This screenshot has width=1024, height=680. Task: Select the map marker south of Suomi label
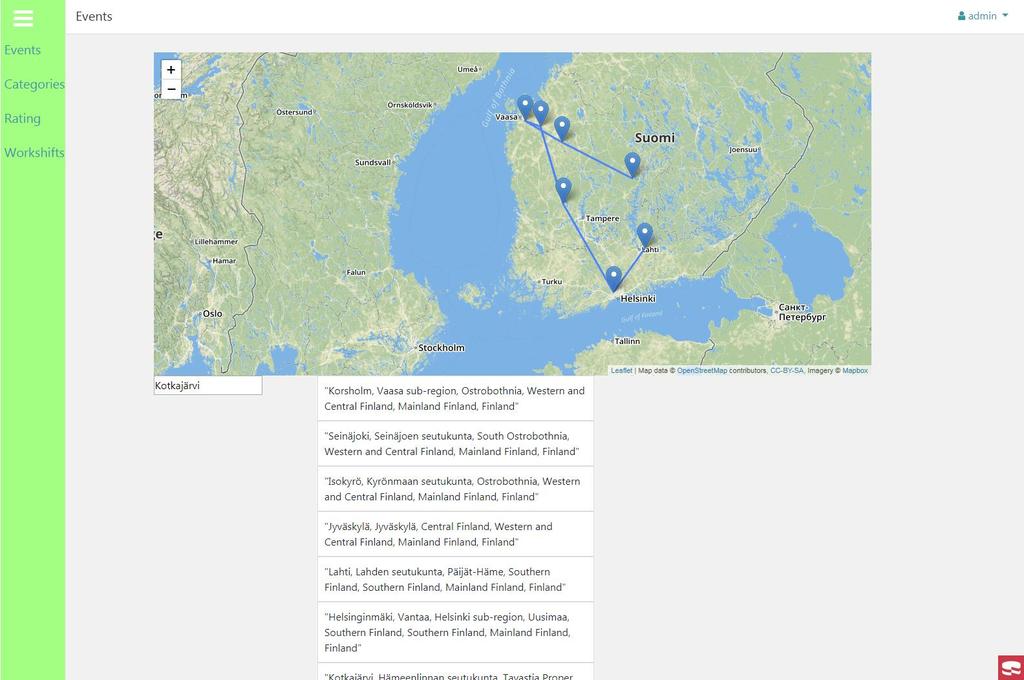tap(632, 165)
